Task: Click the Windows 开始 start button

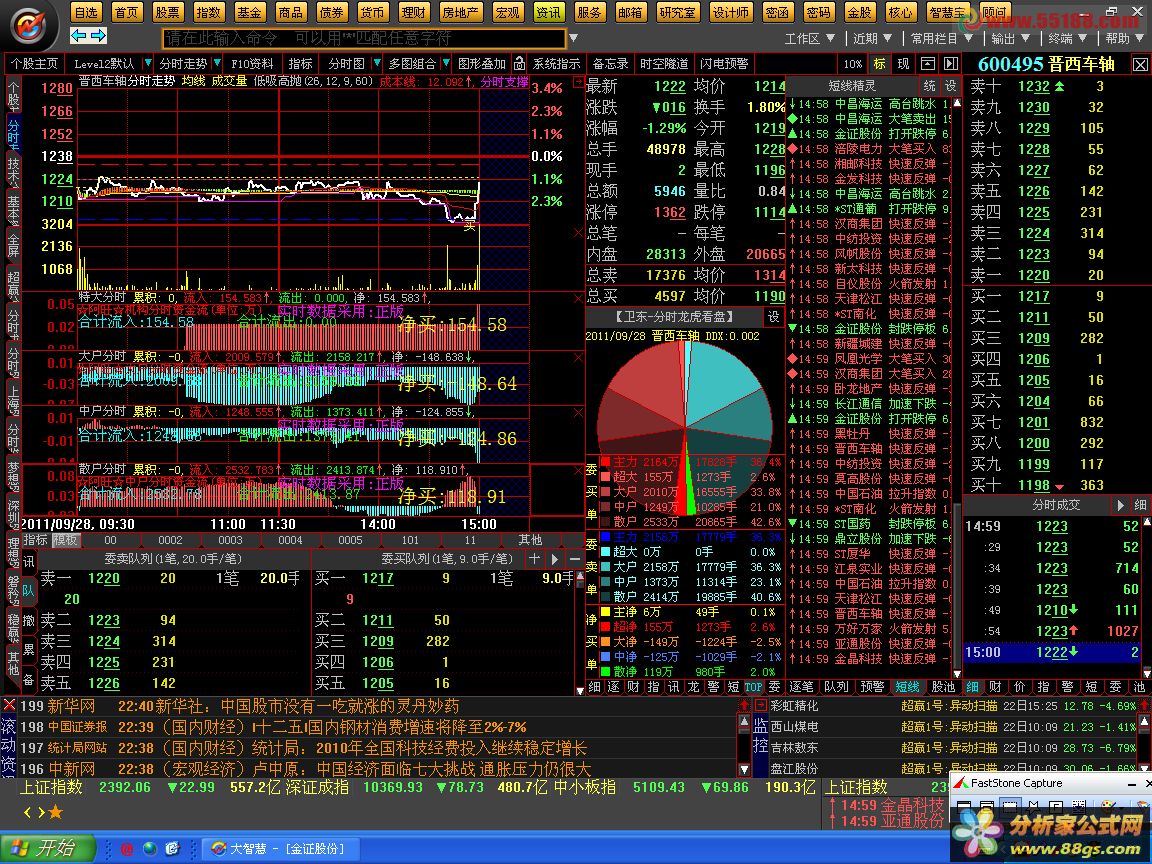Action: pyautogui.click(x=48, y=849)
